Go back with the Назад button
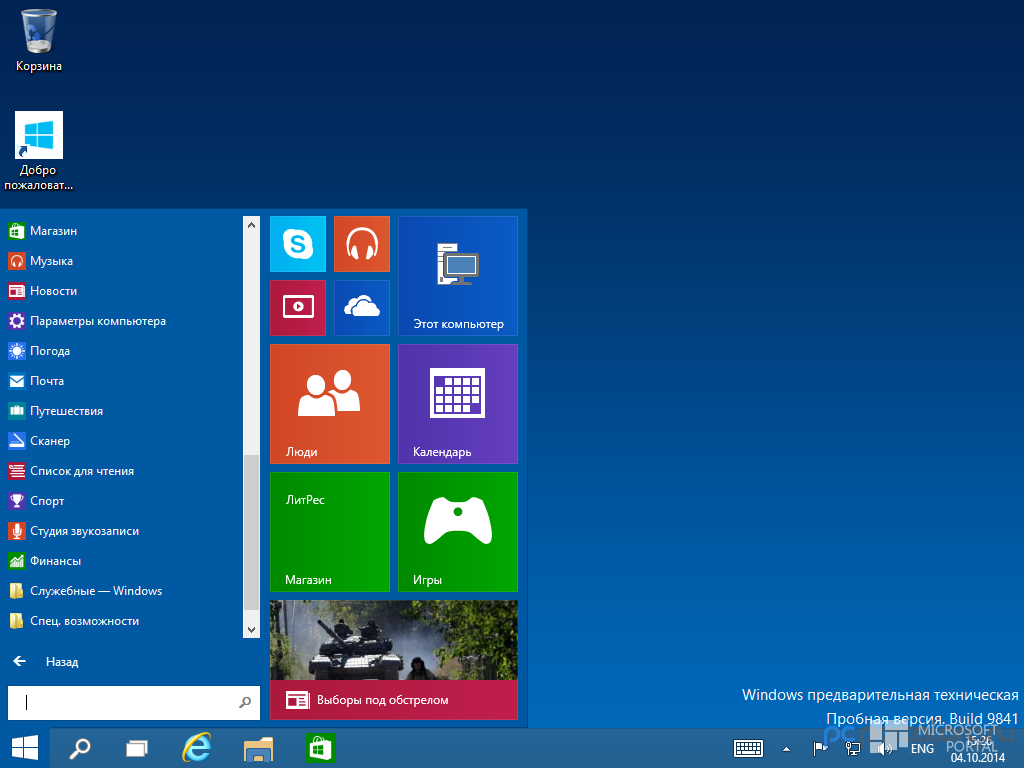Screen dimensions: 1024x768 pyautogui.click(x=46, y=662)
